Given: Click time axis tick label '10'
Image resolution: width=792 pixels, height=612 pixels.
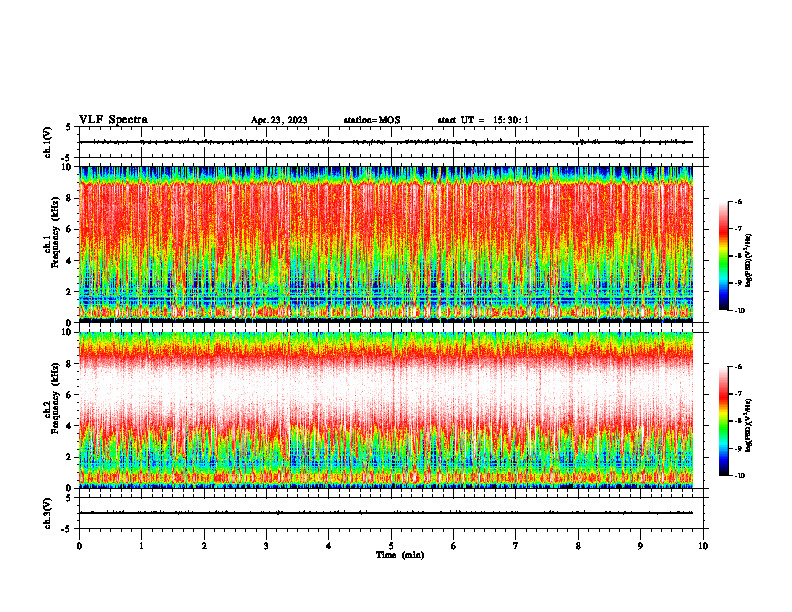Looking at the screenshot, I should (703, 546).
